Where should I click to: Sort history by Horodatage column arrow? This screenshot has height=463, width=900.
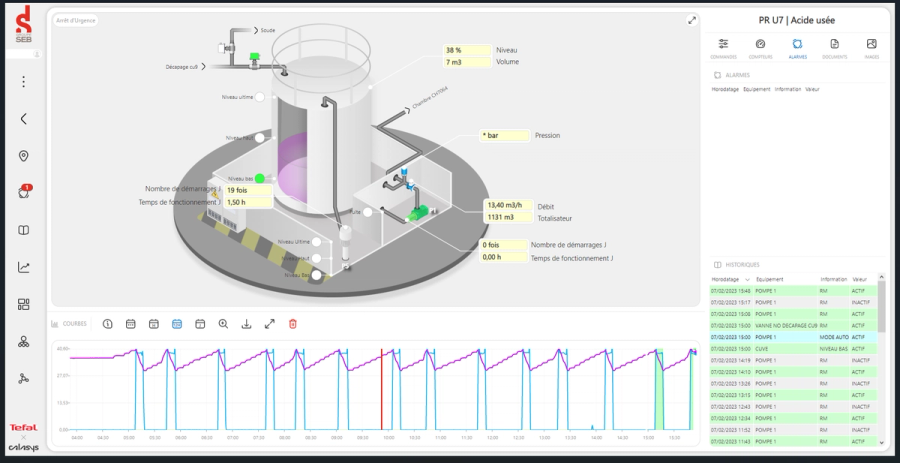tap(747, 279)
